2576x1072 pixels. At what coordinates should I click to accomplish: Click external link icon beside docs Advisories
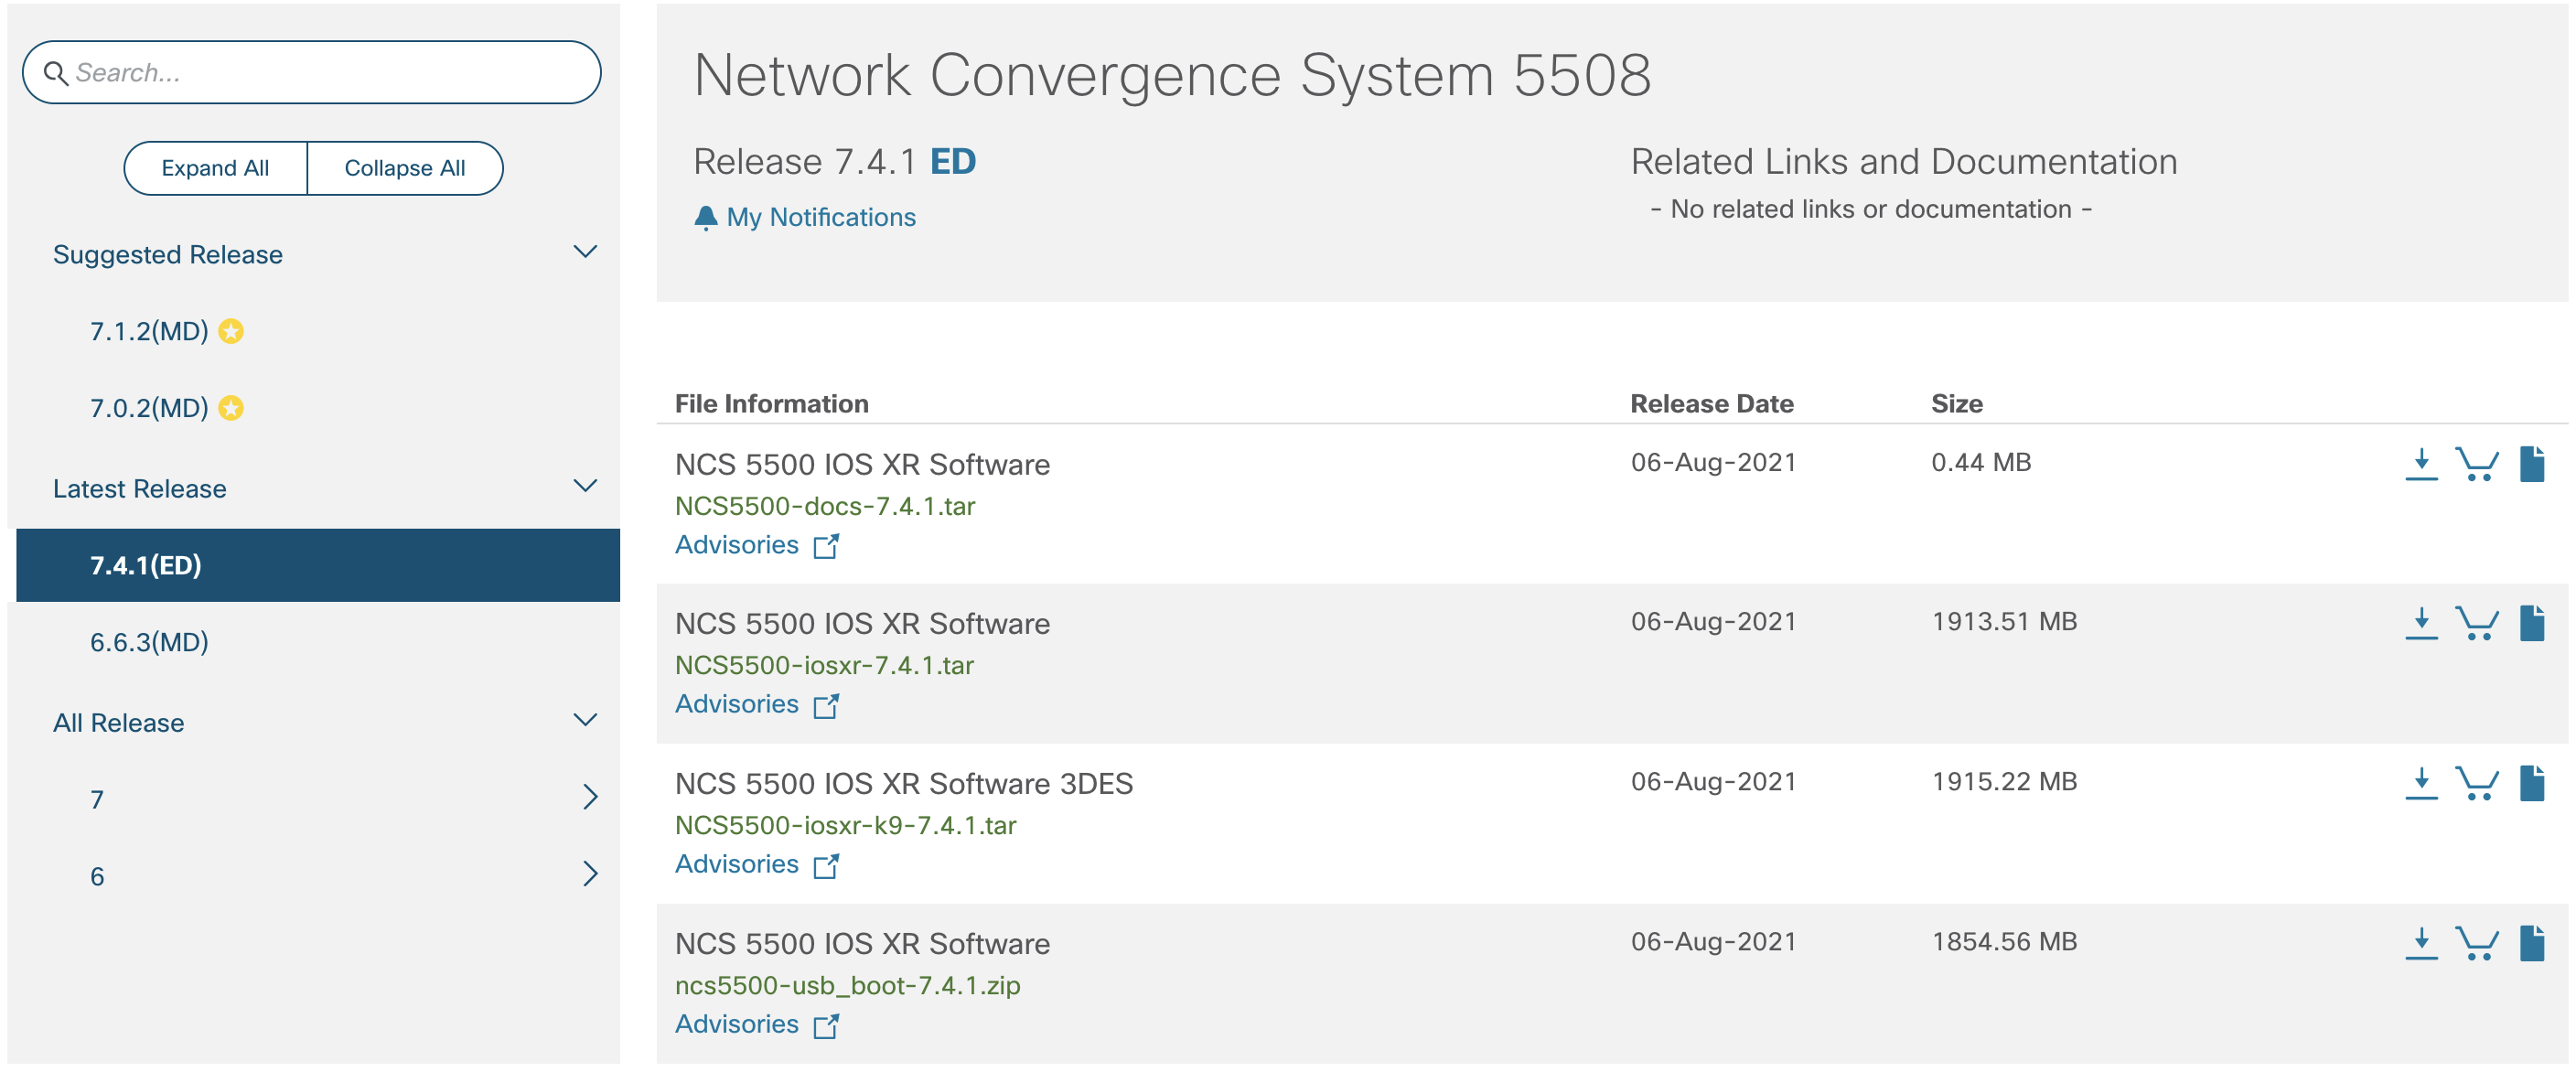pyautogui.click(x=826, y=546)
